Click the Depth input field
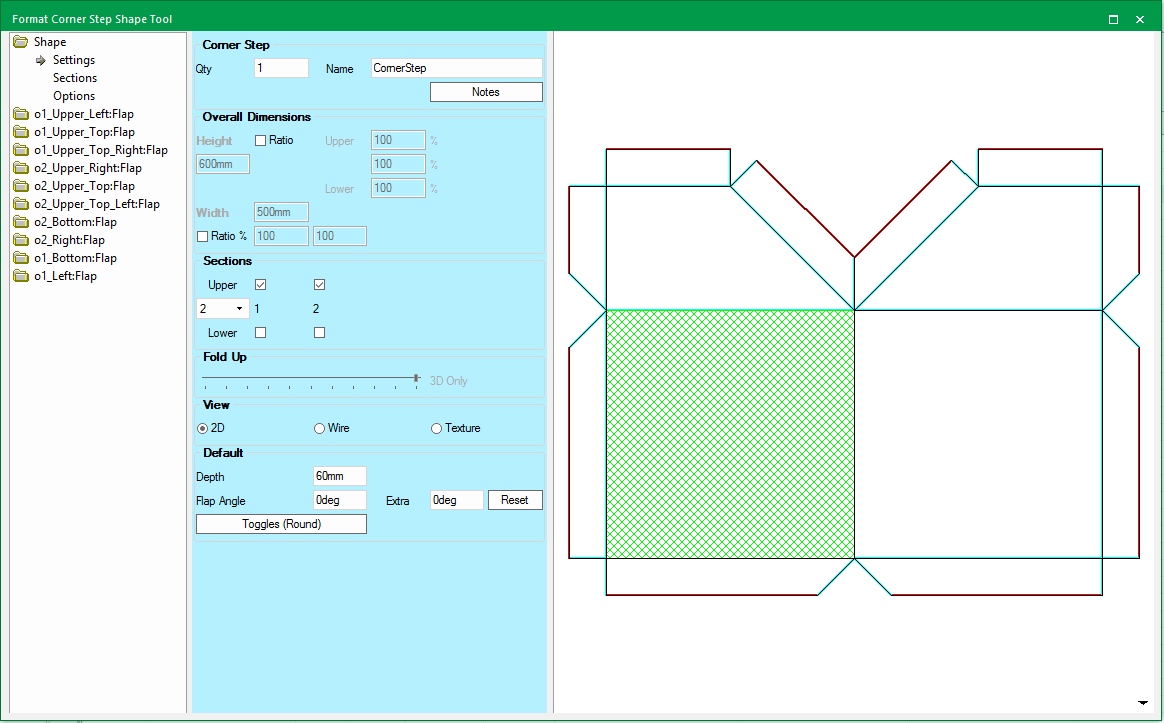 coord(340,476)
